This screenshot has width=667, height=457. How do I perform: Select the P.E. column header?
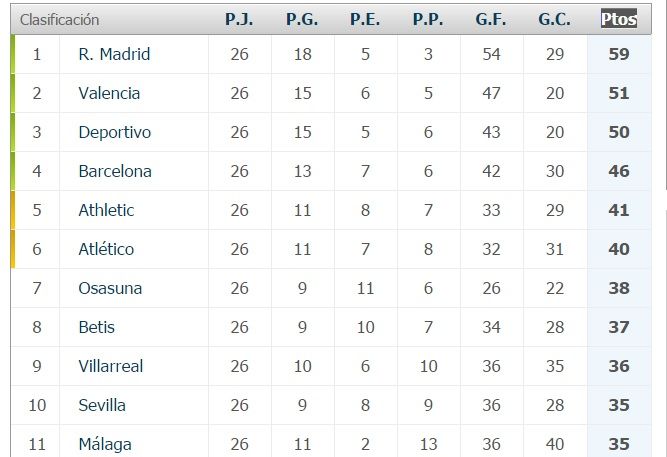tap(365, 19)
